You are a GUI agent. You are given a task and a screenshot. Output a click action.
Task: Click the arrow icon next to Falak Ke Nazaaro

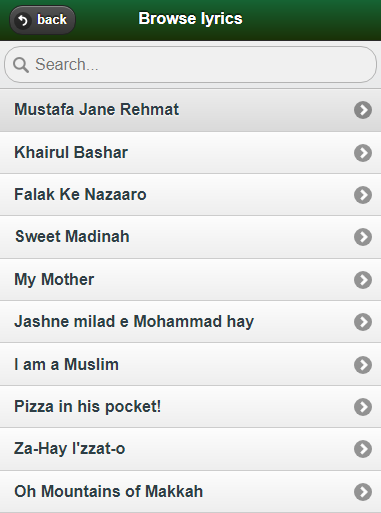(363, 195)
